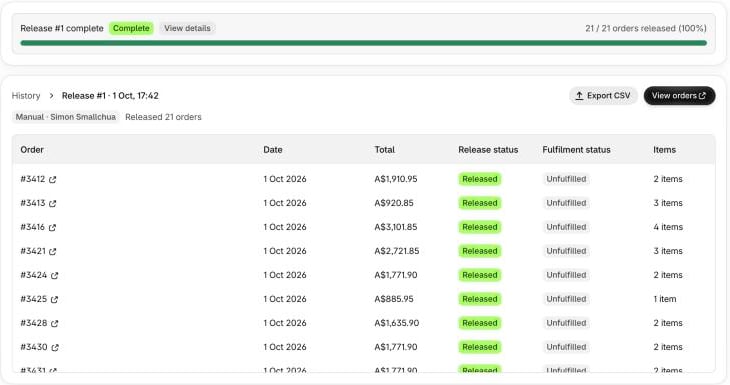Click Unfulfilled badge for order #3413
The image size is (730, 385).
point(566,203)
